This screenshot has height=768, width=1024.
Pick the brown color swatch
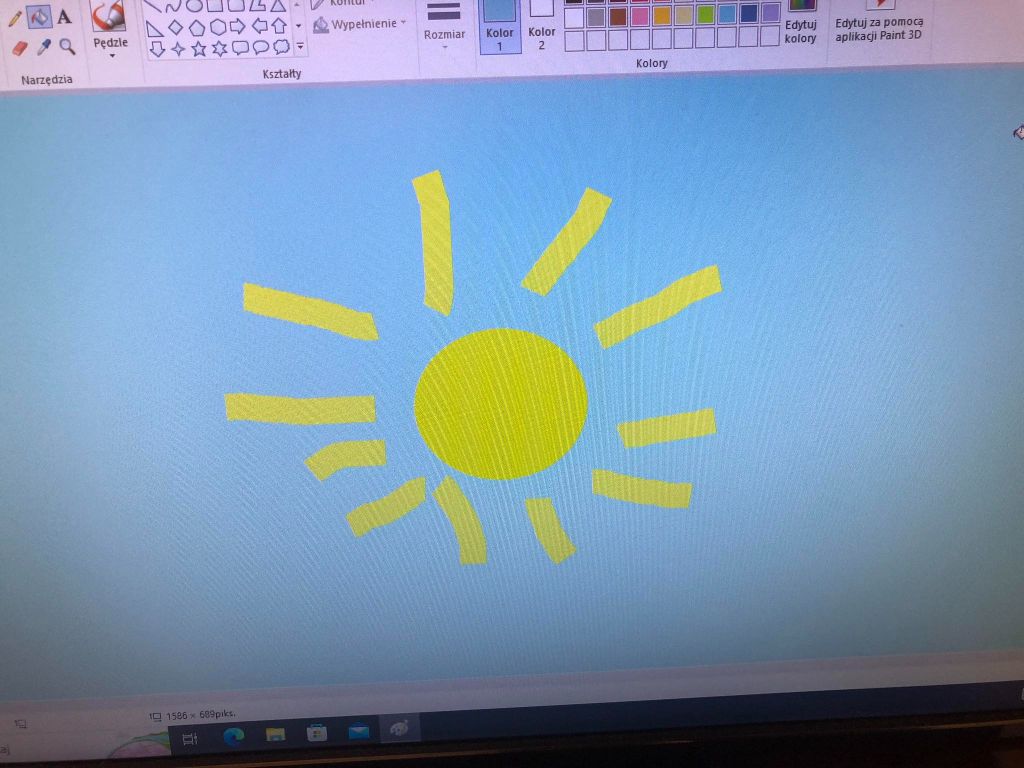(617, 16)
